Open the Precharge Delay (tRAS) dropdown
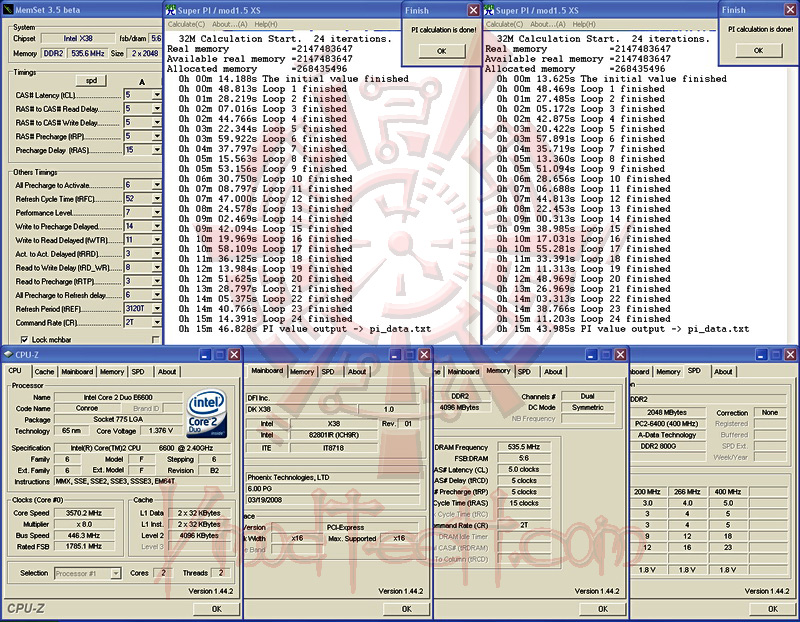Image resolution: width=800 pixels, height=622 pixels. pyautogui.click(x=157, y=150)
